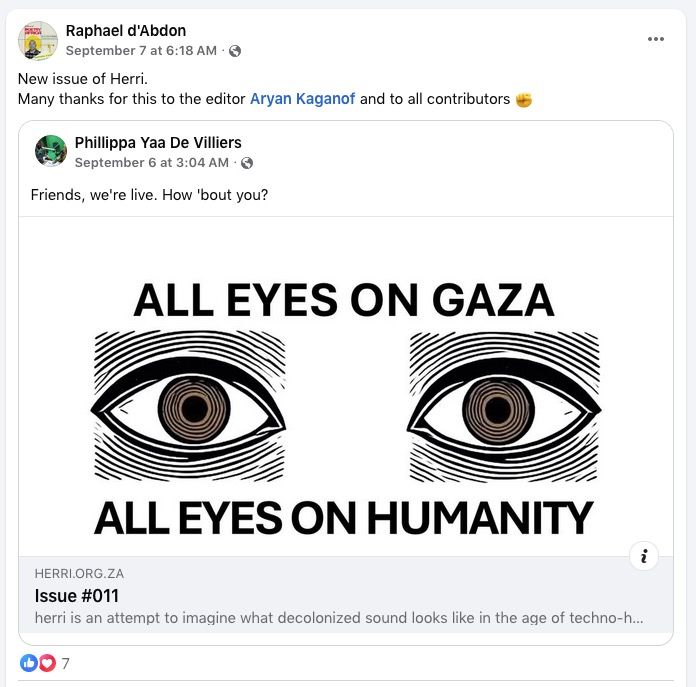696x687 pixels.
Task: Open Phillippa Yaa De Villiers' profile name
Action: click(x=157, y=142)
